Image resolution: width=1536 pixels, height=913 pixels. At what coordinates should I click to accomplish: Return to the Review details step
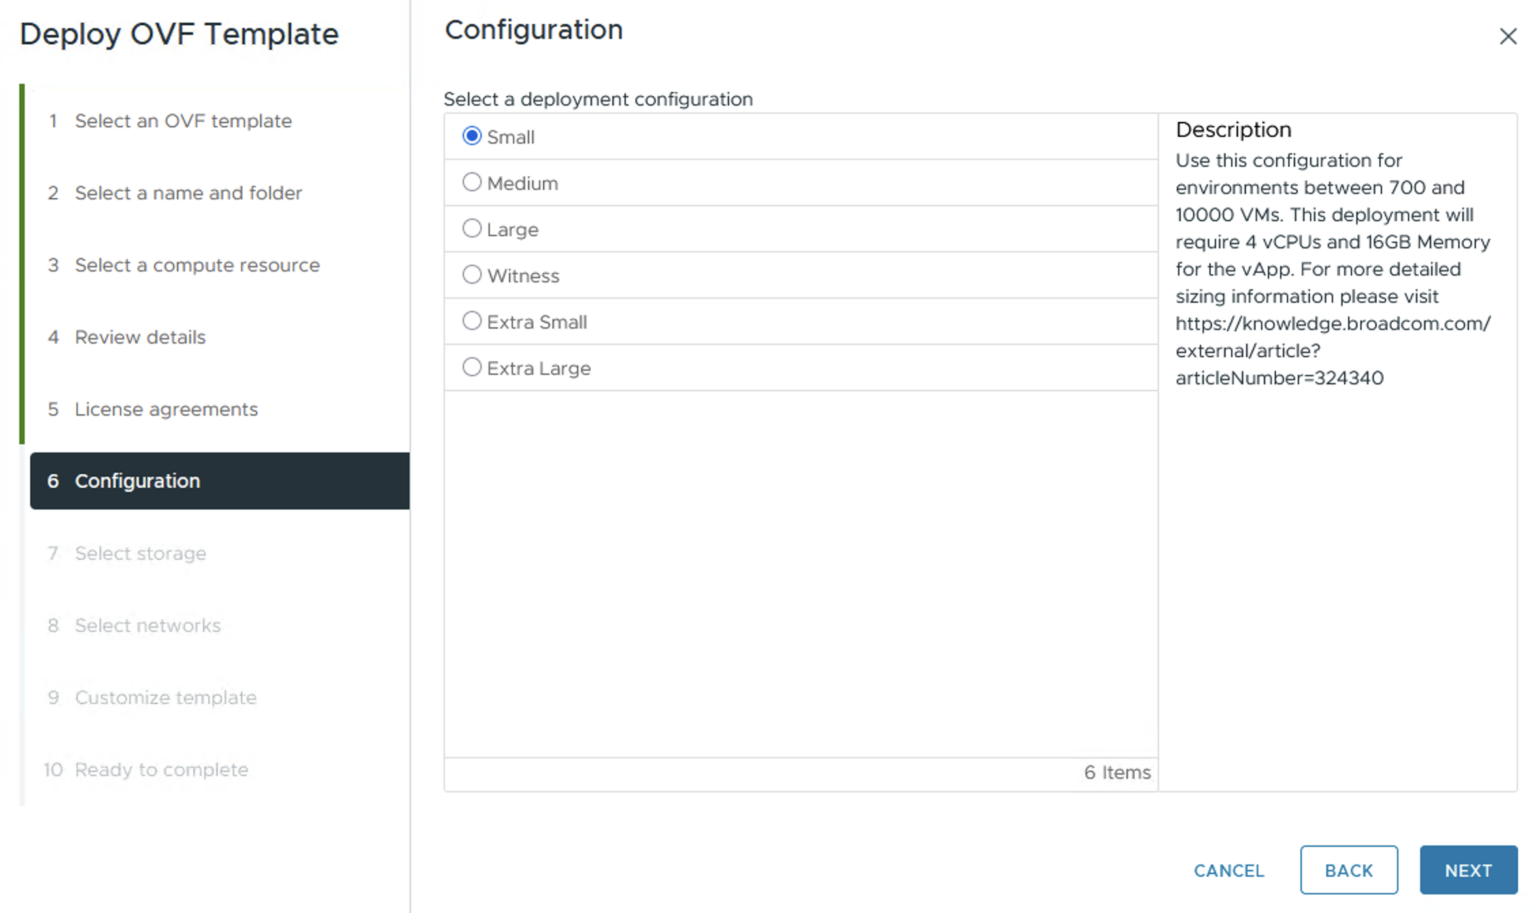(139, 337)
